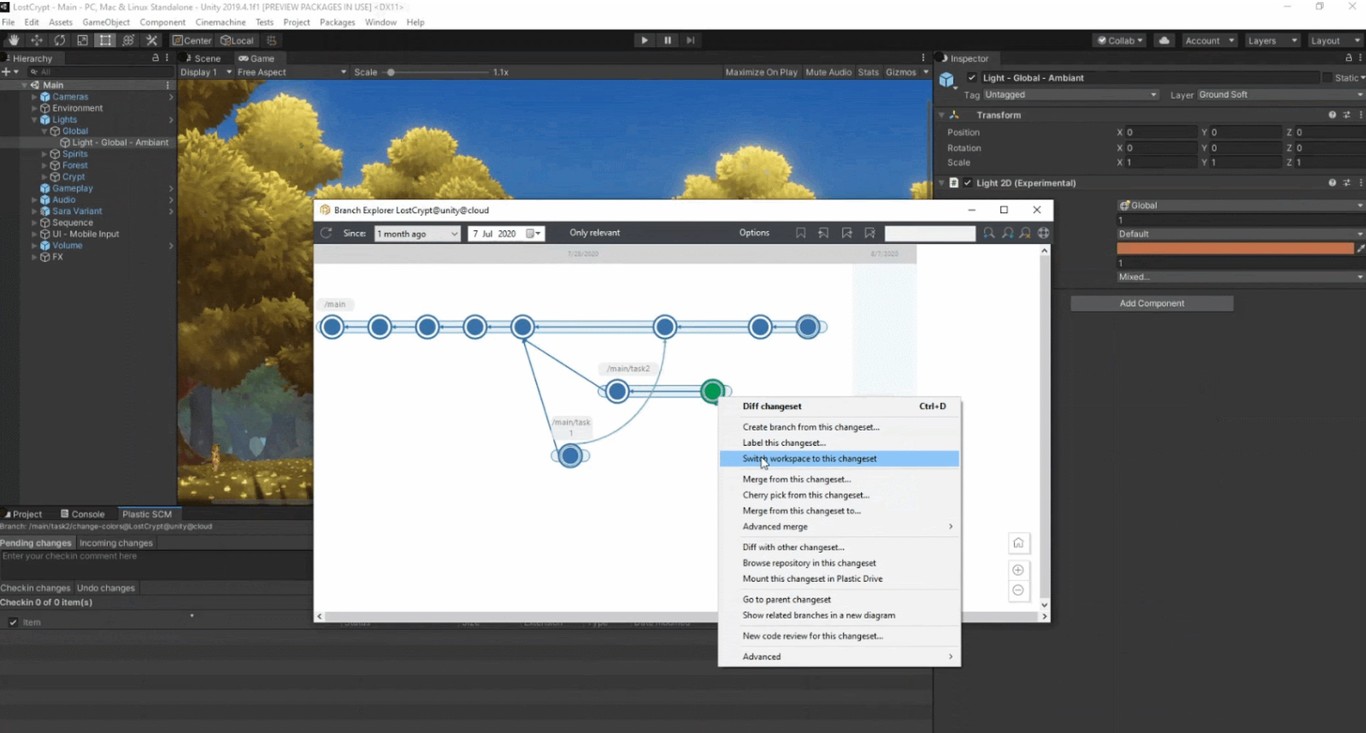Collapse the Lights item in Hierarchy
This screenshot has width=1366, height=733.
click(35, 119)
